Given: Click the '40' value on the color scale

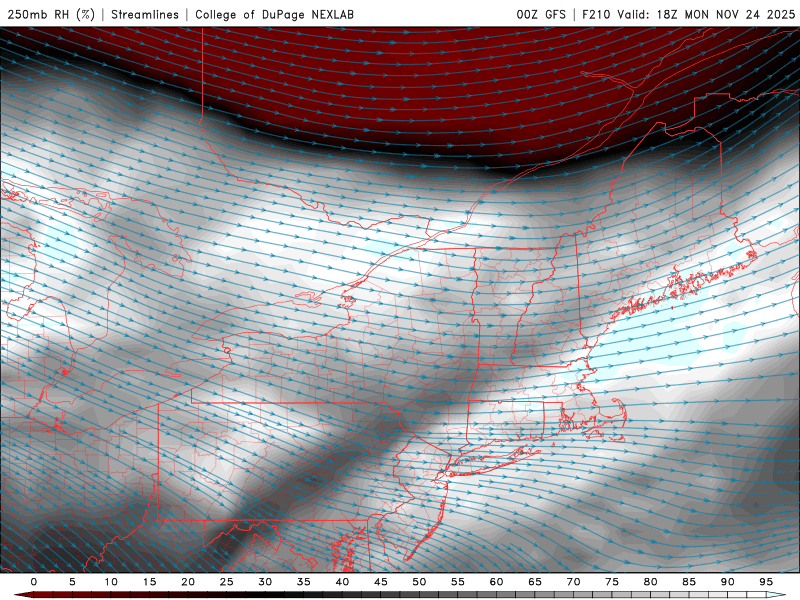Looking at the screenshot, I should pyautogui.click(x=342, y=582).
